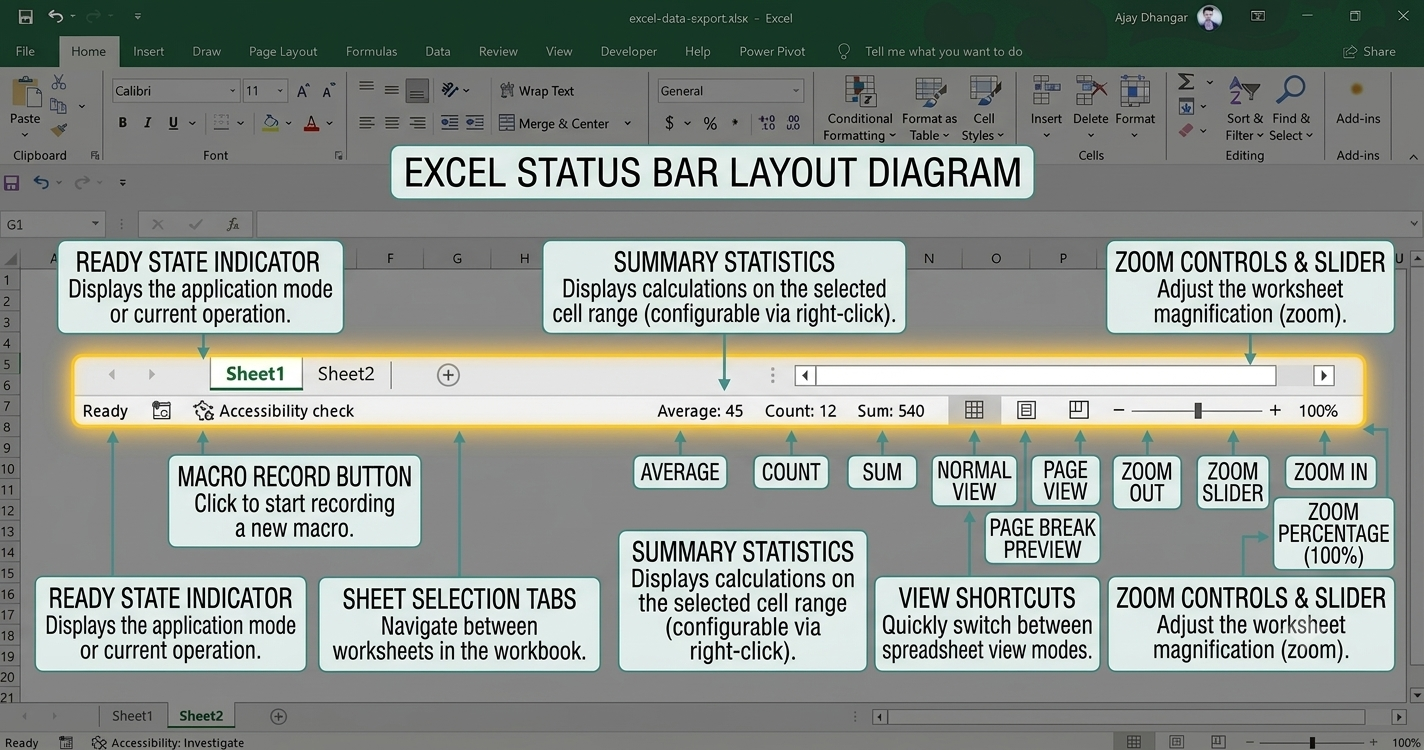Open the Name Box G1 dropdown
The width and height of the screenshot is (1424, 750).
96,225
